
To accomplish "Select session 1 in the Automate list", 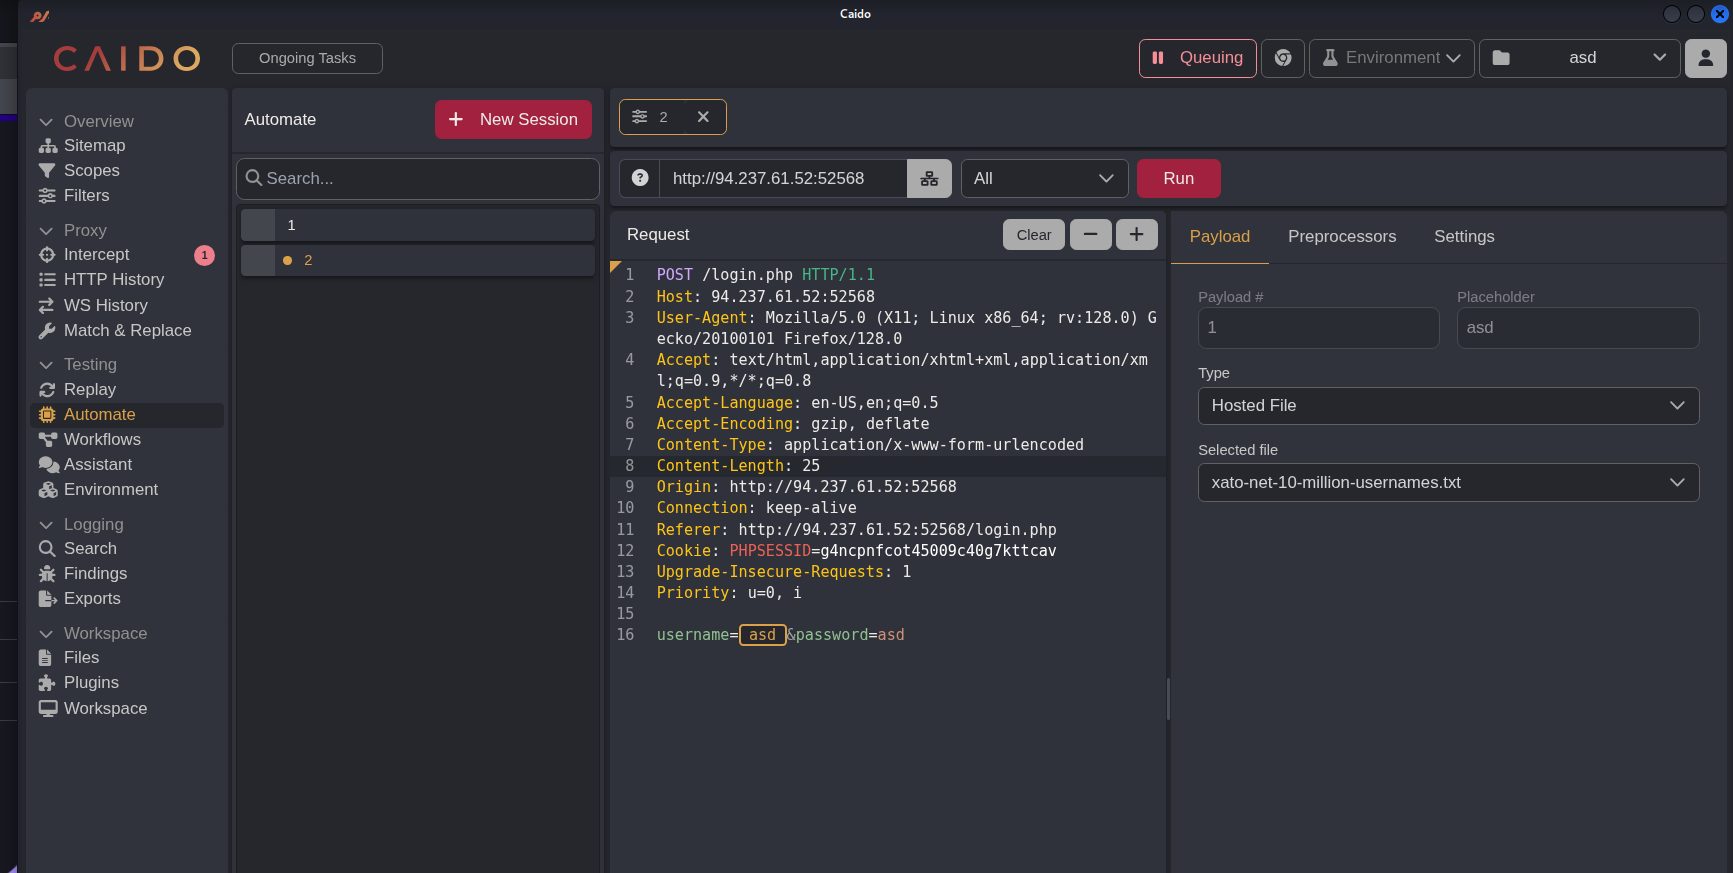I will 418,225.
